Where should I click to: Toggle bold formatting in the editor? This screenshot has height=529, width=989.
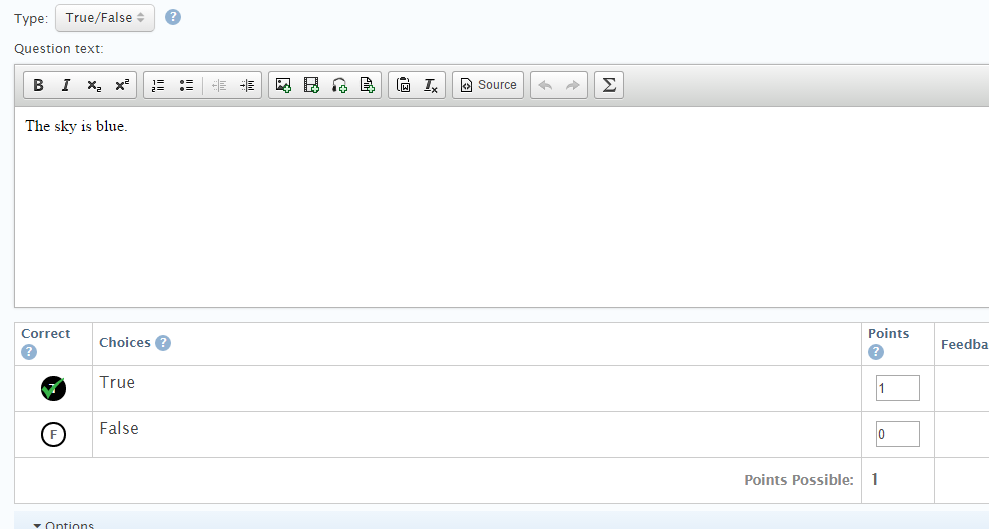(38, 85)
